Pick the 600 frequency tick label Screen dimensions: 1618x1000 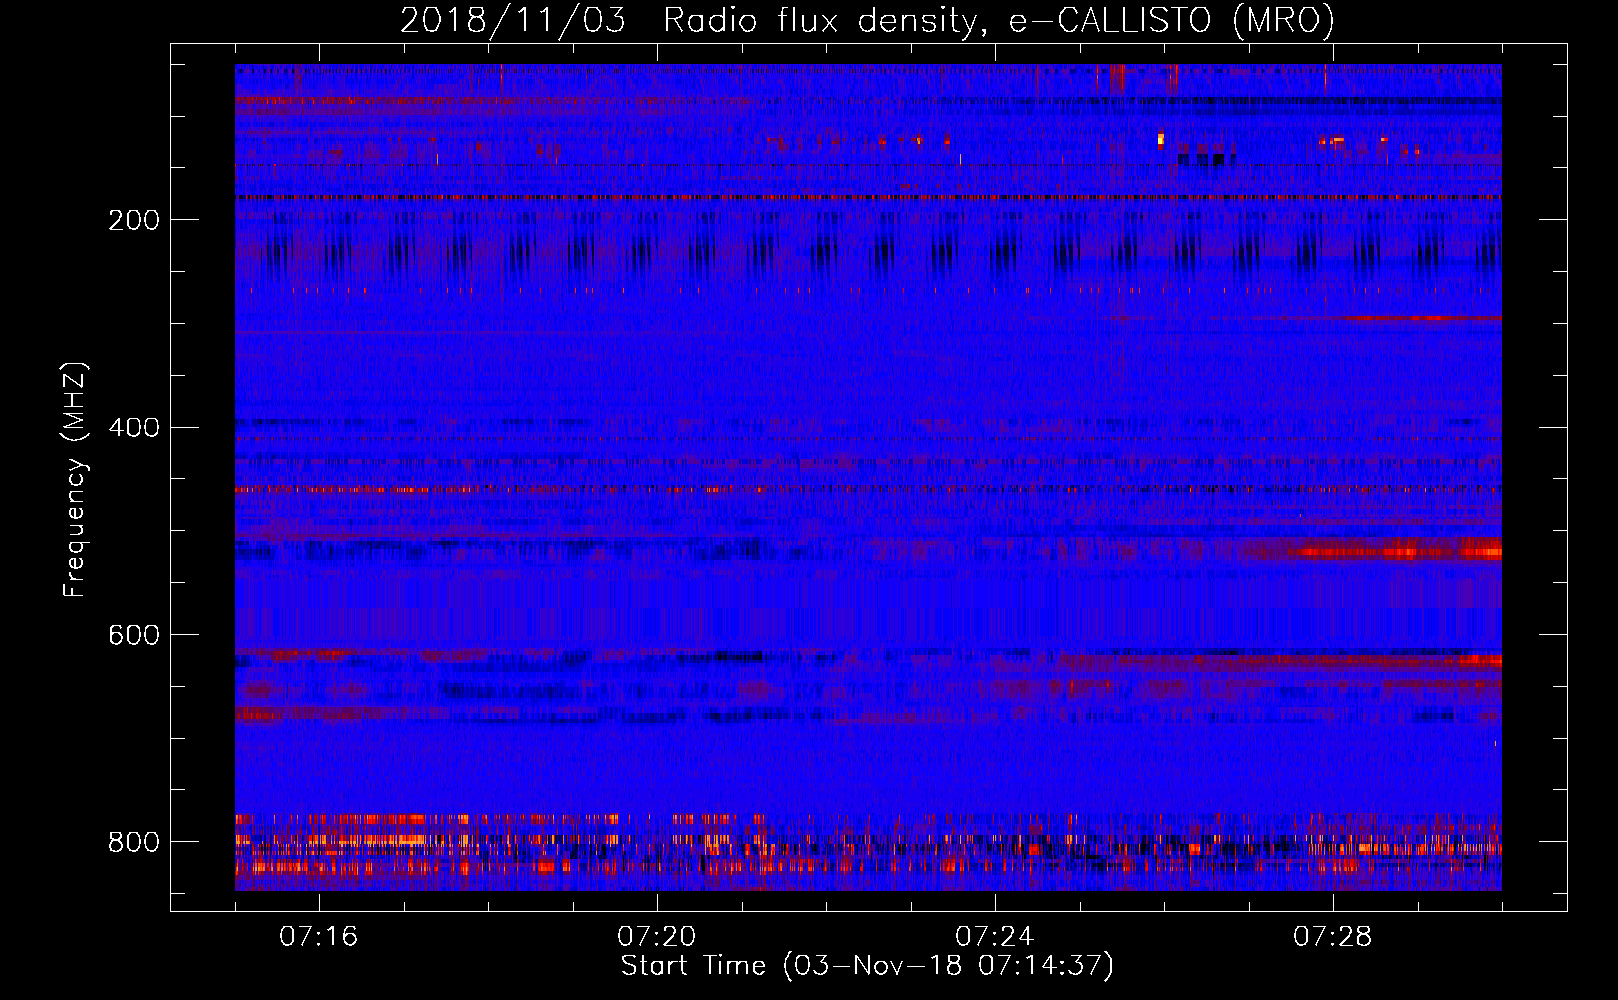(133, 635)
